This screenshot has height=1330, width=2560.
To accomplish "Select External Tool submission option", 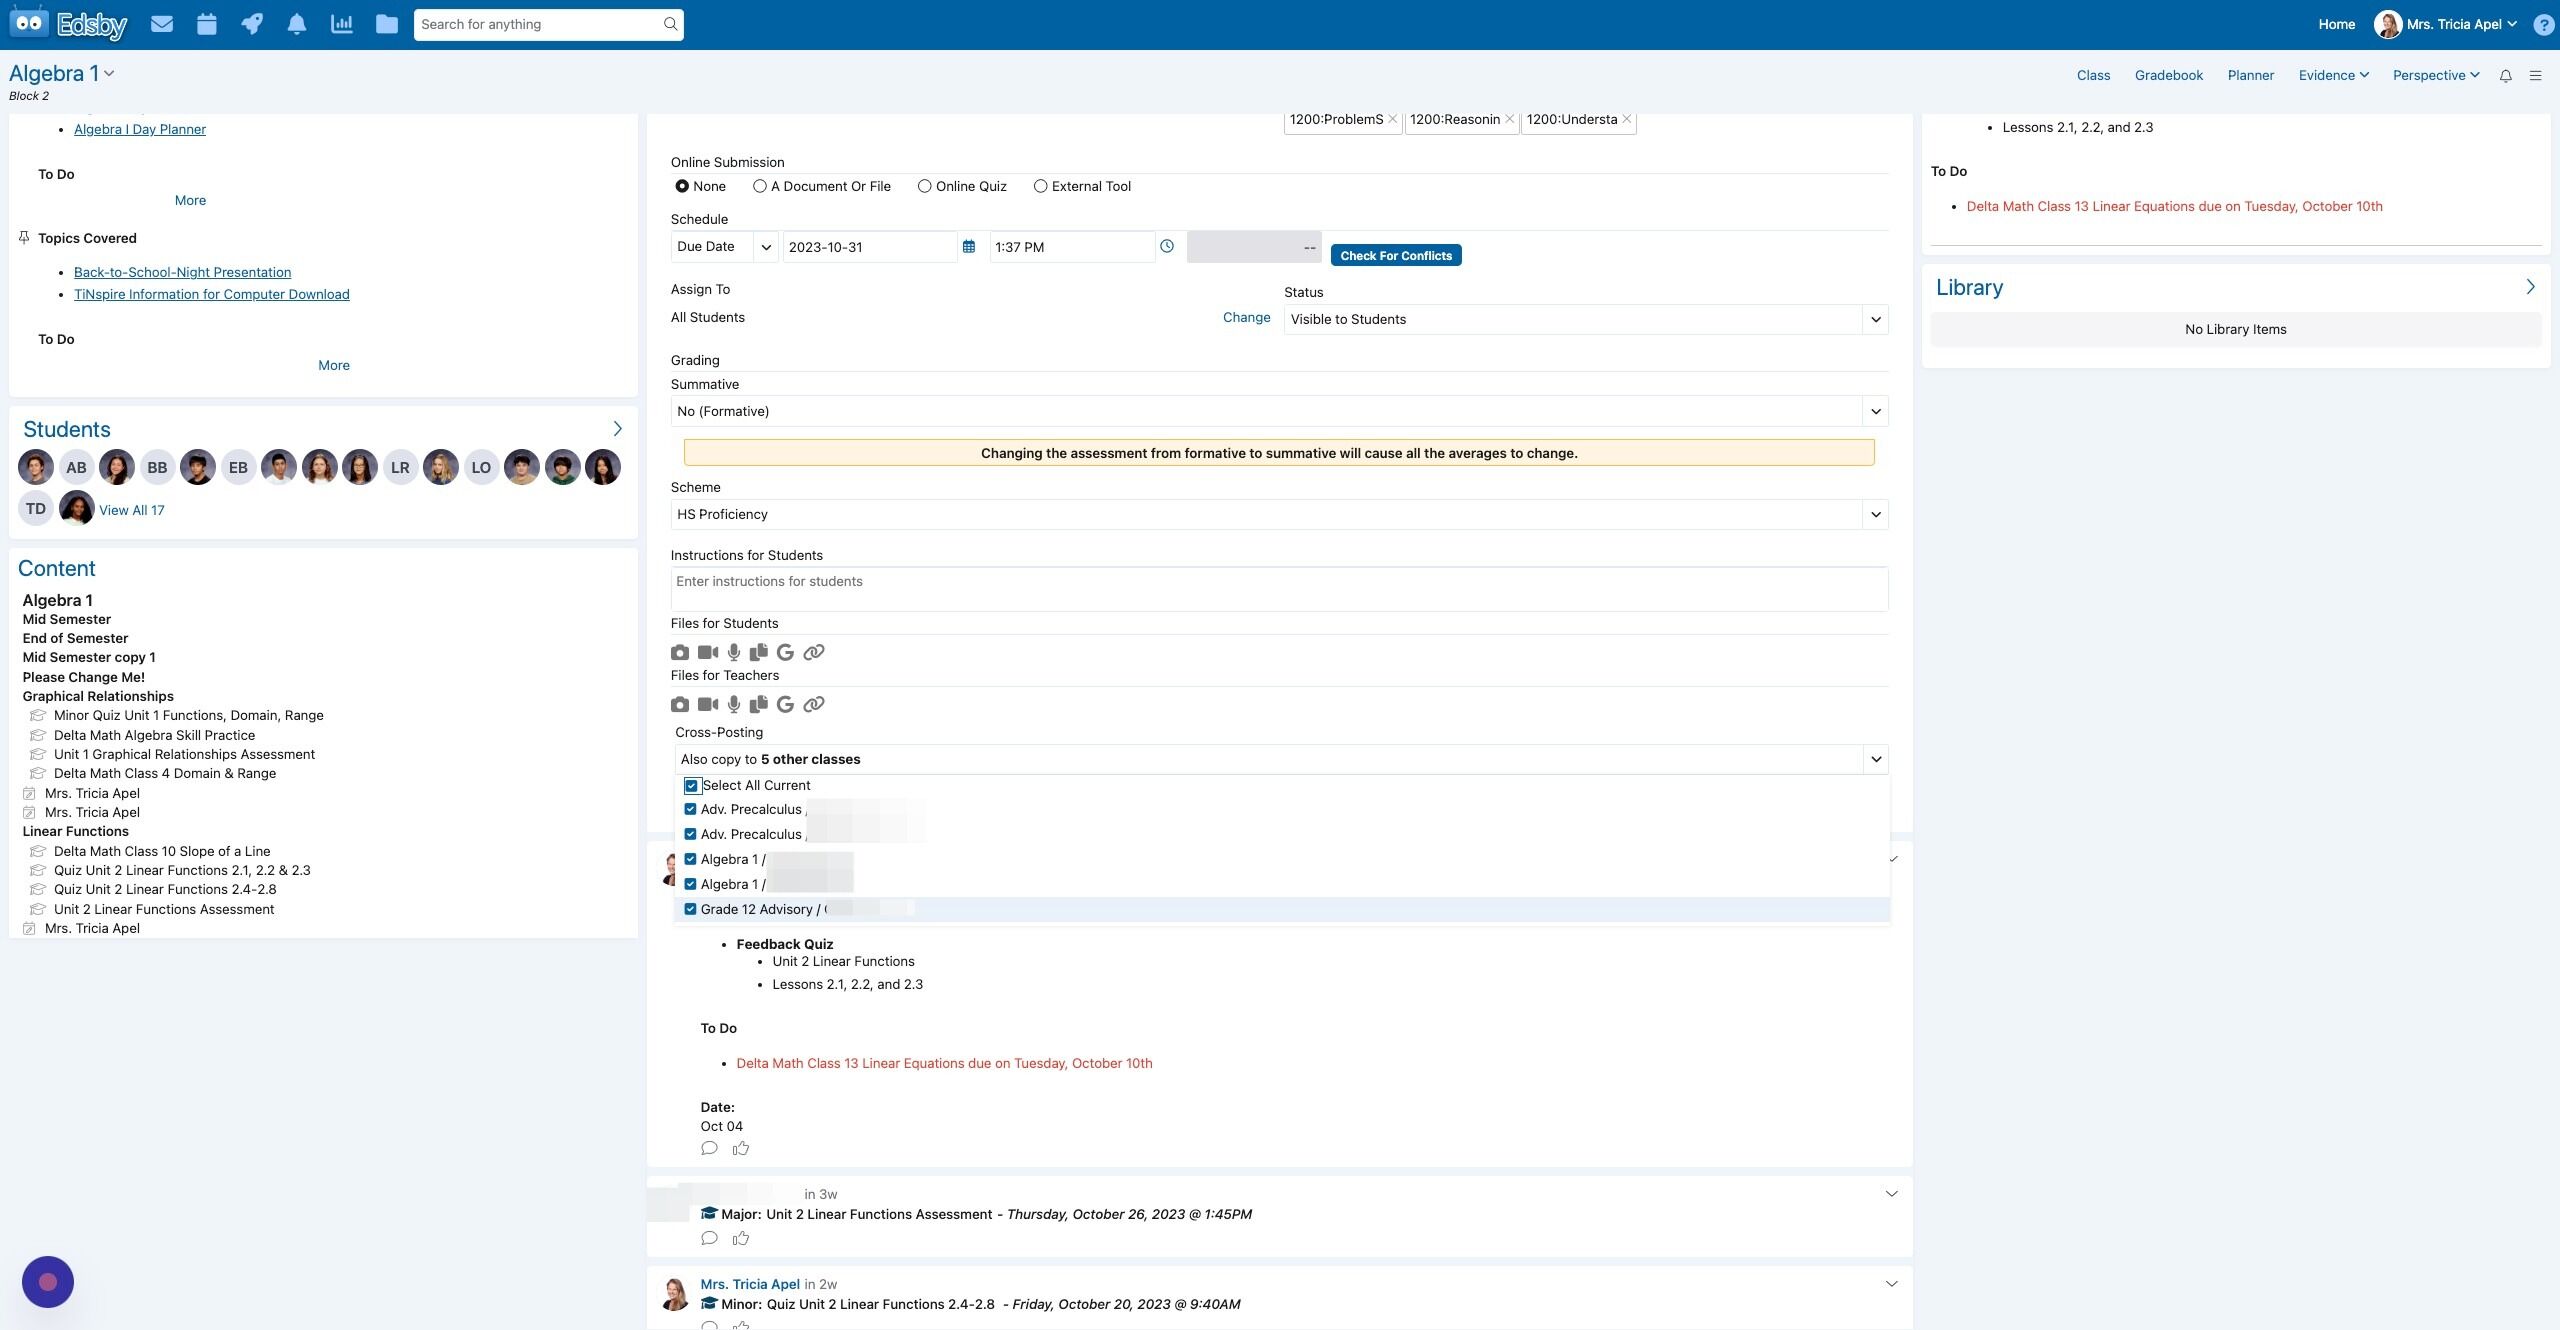I will pyautogui.click(x=1041, y=186).
